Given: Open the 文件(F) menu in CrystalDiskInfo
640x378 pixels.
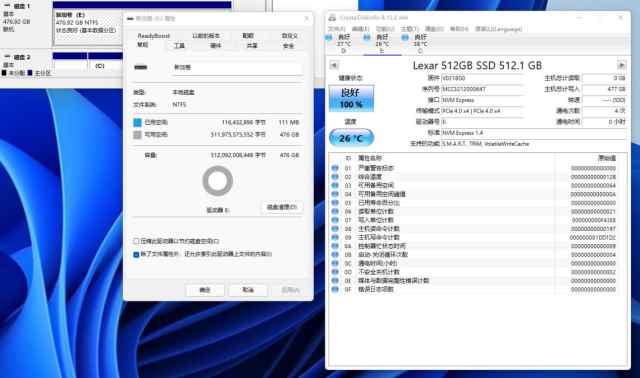Looking at the screenshot, I should (x=337, y=29).
